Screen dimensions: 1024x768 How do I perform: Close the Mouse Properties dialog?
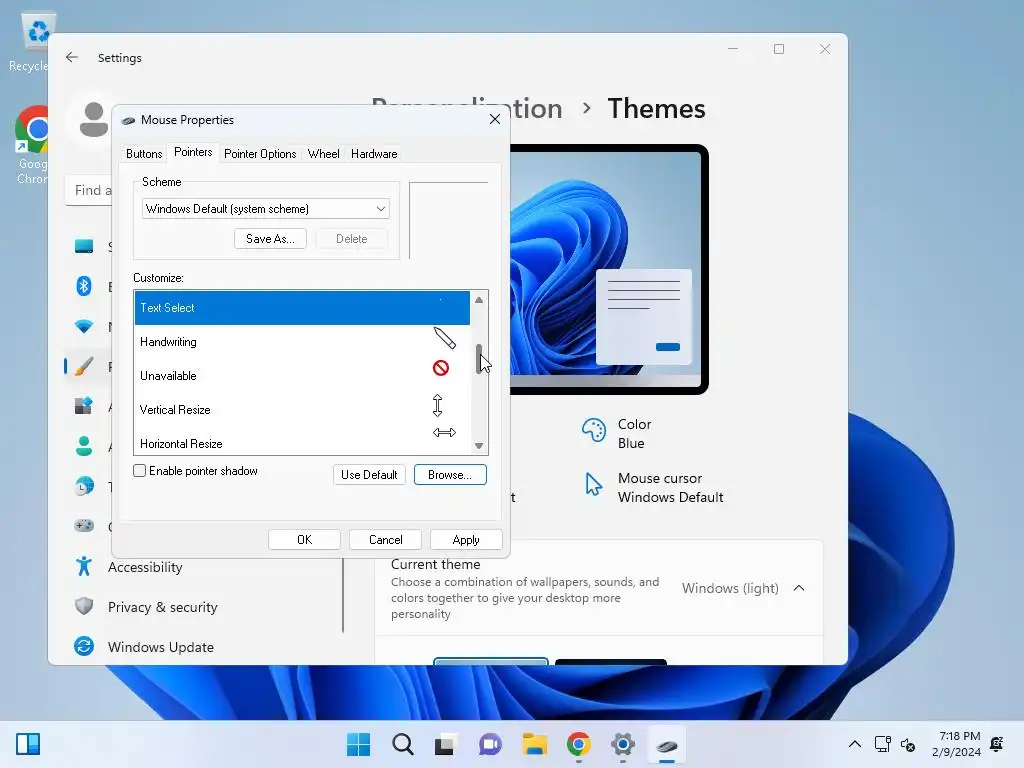pos(495,119)
